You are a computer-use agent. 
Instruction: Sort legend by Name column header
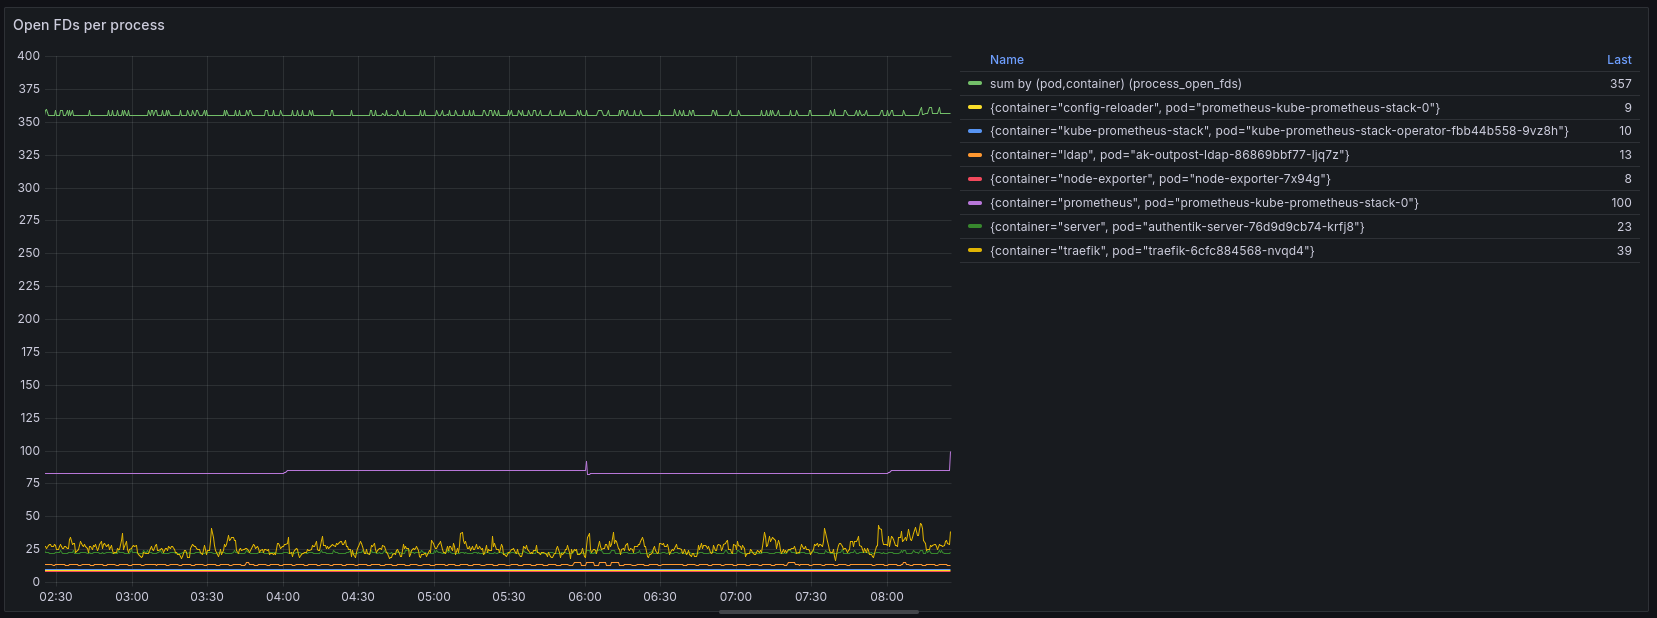click(x=1007, y=60)
